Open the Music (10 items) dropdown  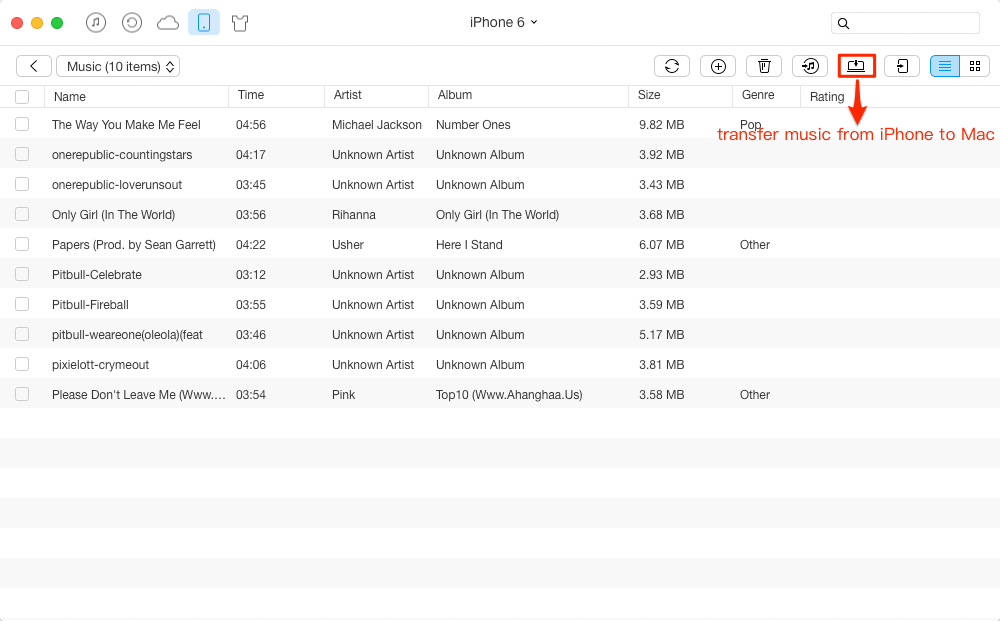click(118, 66)
